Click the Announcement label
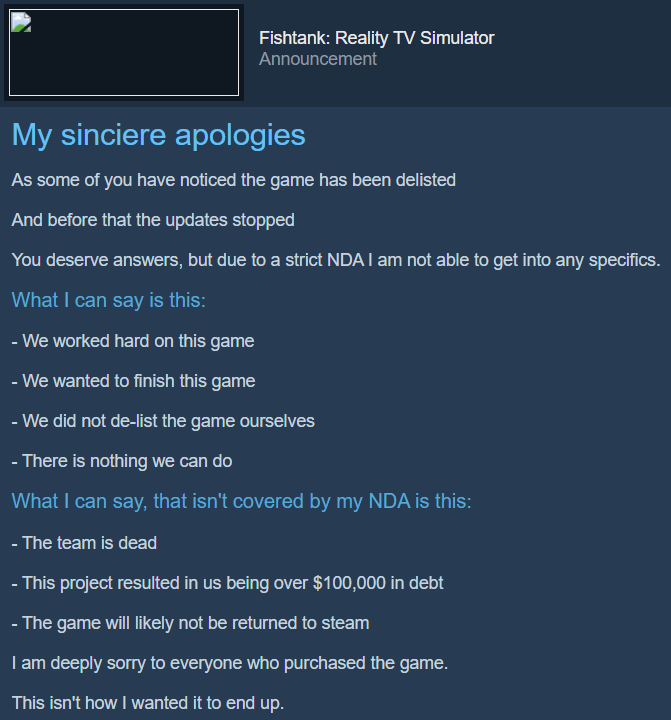This screenshot has height=720, width=671. pos(317,59)
